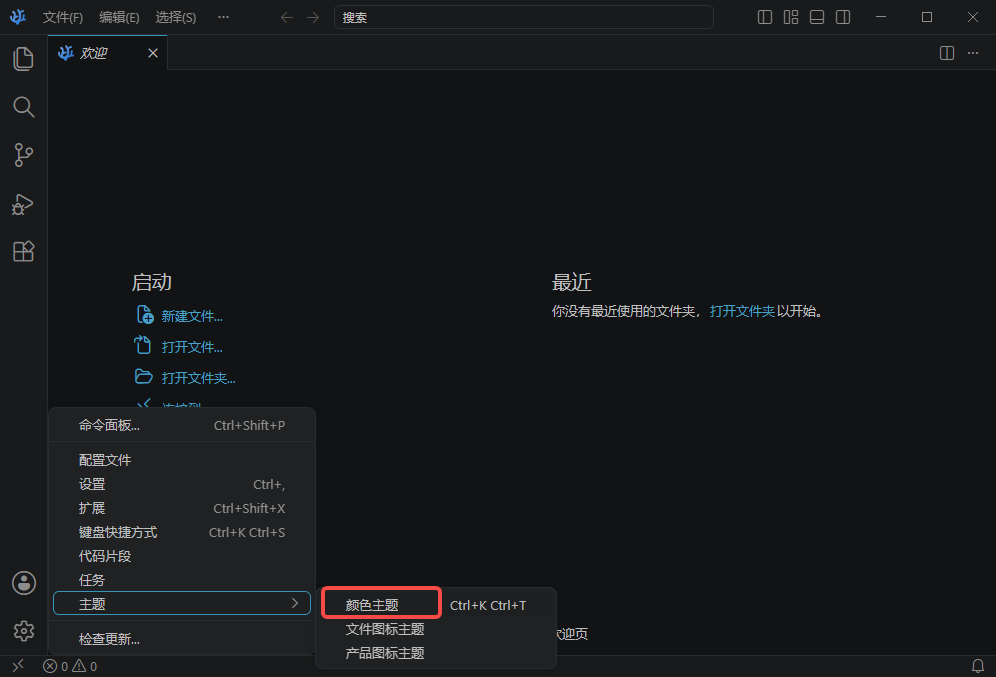Open the 编辑(E) menu
The height and width of the screenshot is (677, 996).
[x=119, y=17]
